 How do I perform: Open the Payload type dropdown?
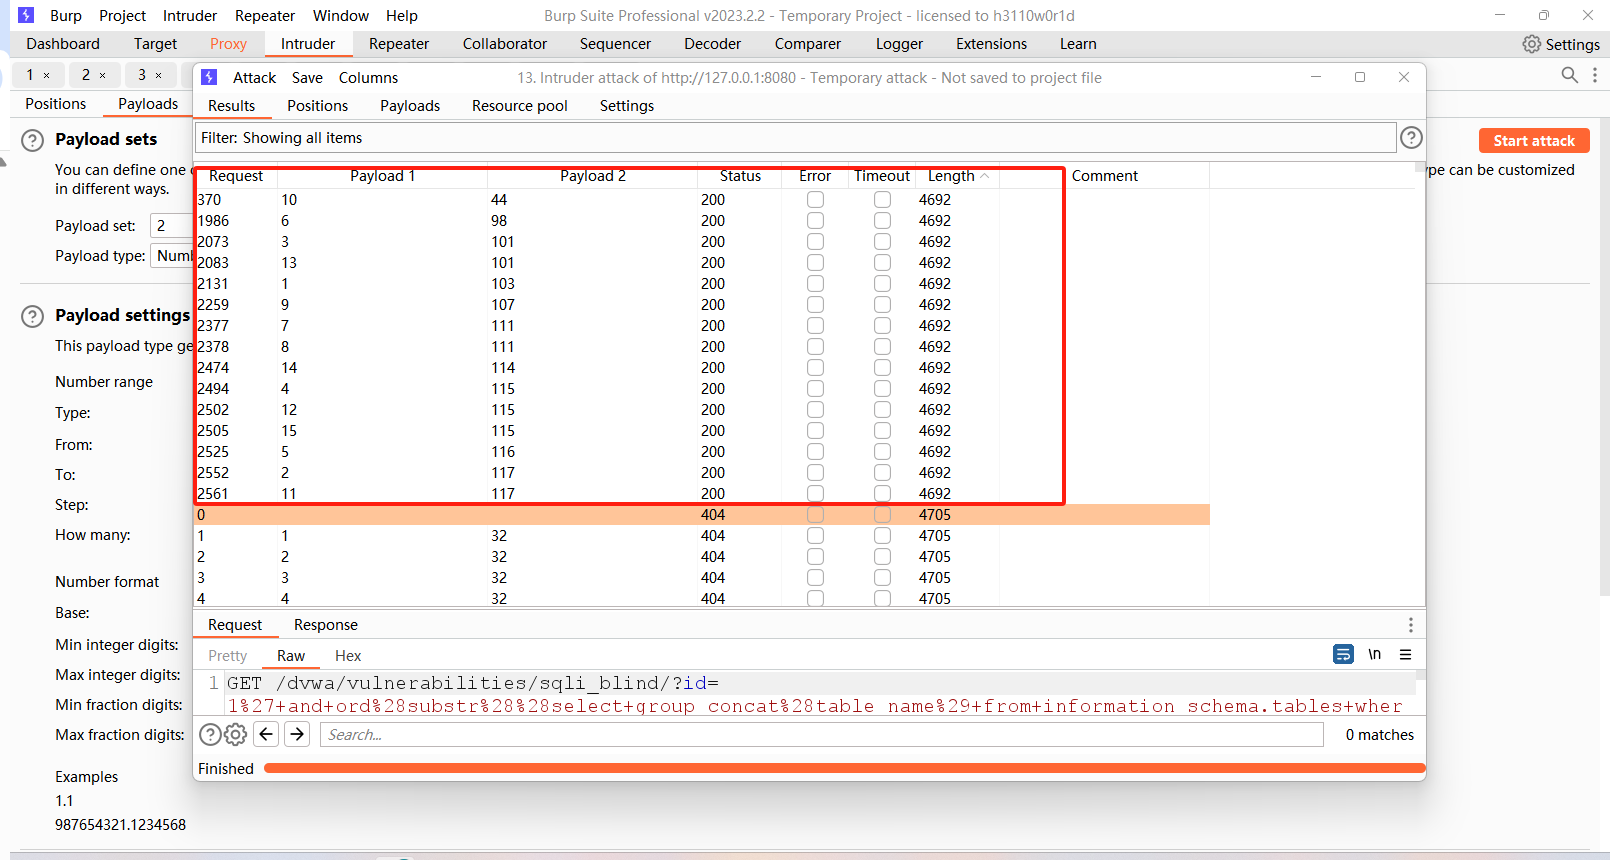(x=172, y=256)
